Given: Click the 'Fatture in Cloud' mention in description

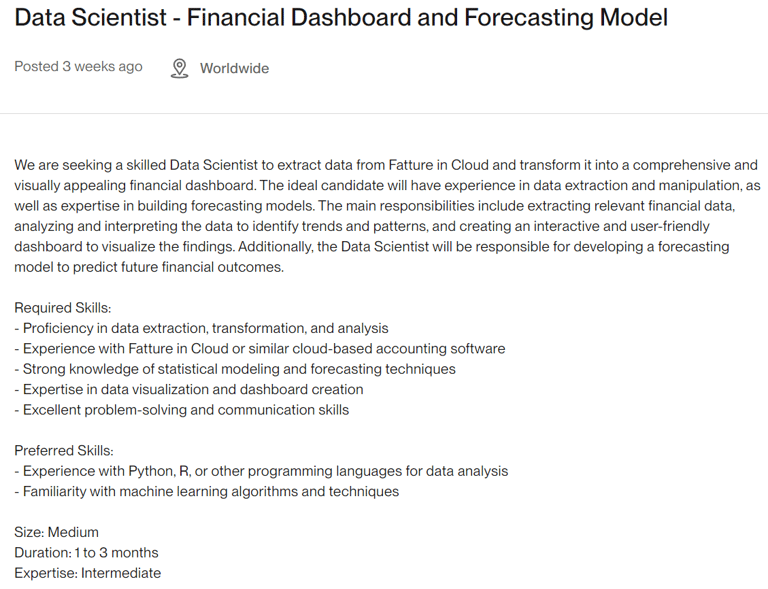Looking at the screenshot, I should click(438, 165).
